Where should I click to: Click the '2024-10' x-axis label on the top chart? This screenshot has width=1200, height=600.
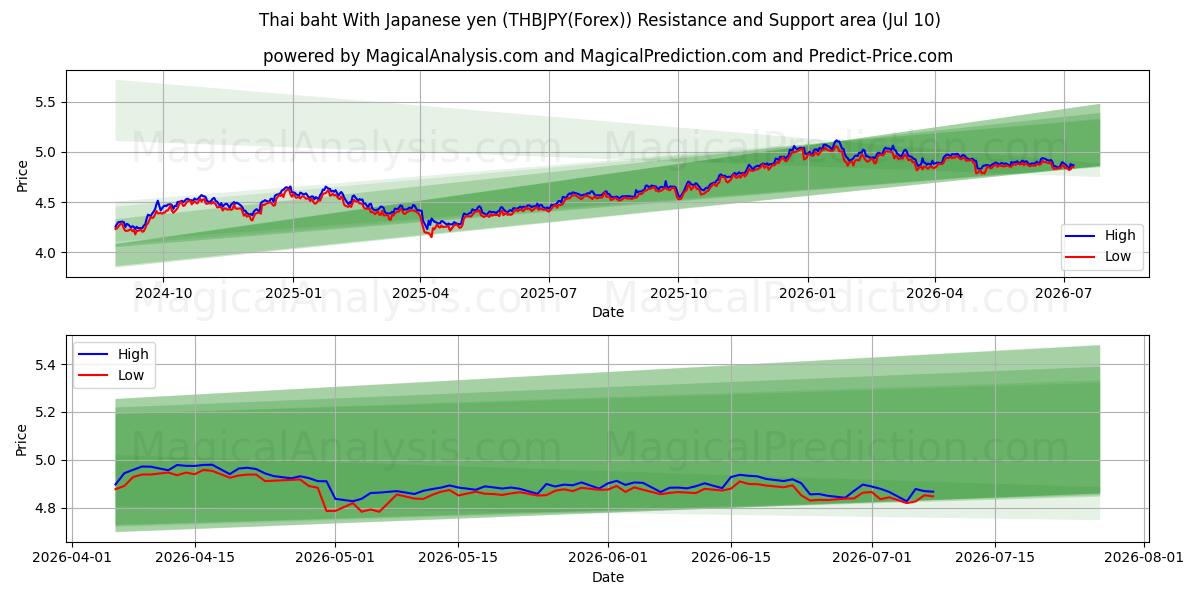pos(163,293)
